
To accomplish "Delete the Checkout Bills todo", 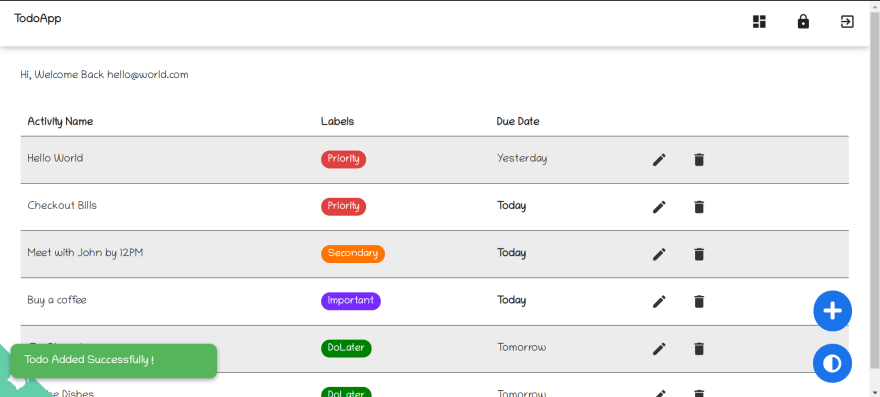I will 699,207.
